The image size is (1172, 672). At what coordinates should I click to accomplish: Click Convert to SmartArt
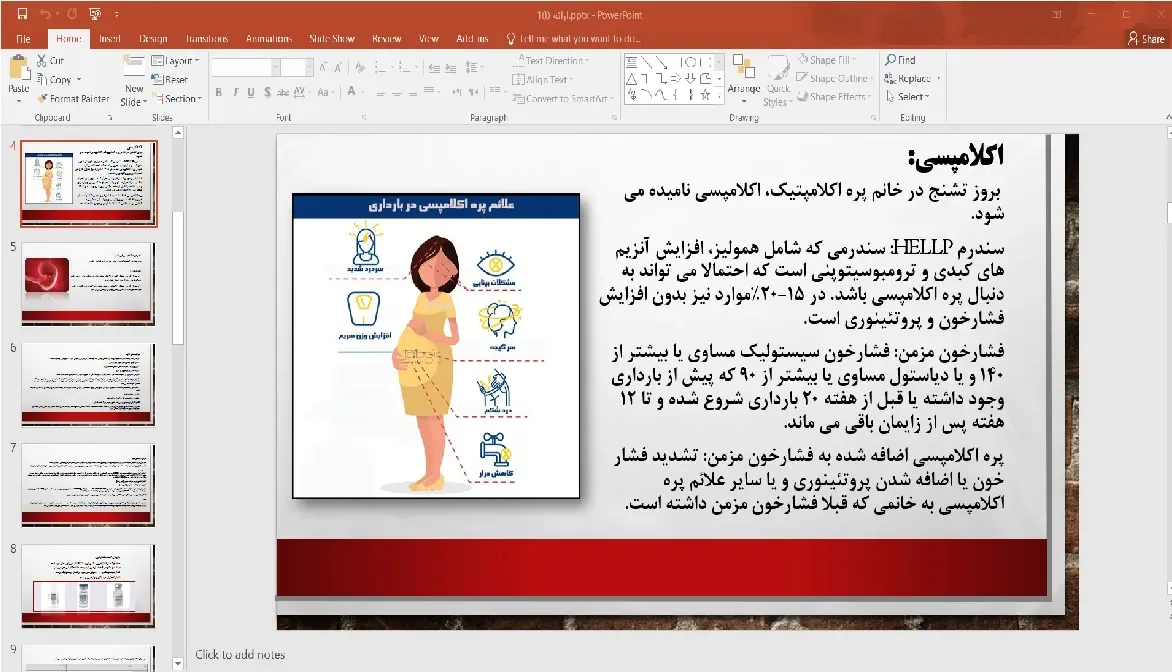tap(564, 99)
